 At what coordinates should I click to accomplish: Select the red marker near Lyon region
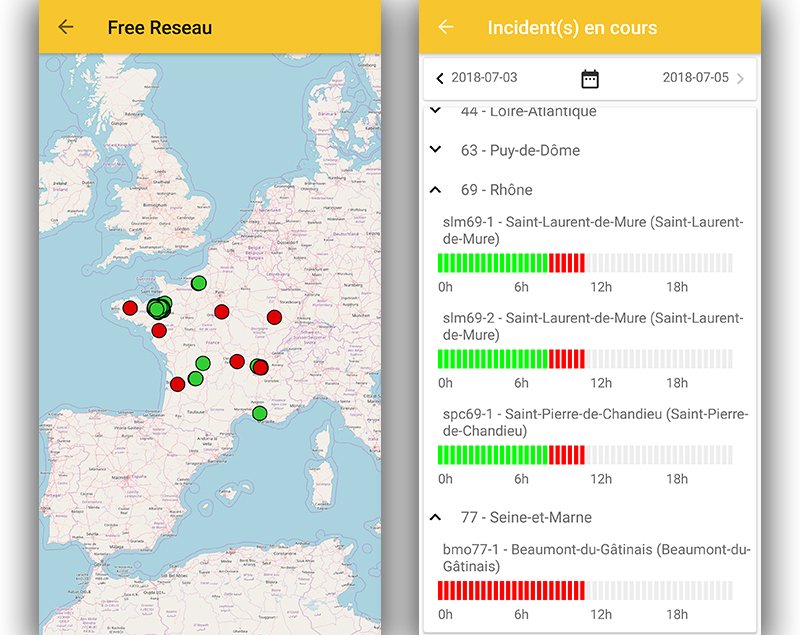pos(258,366)
